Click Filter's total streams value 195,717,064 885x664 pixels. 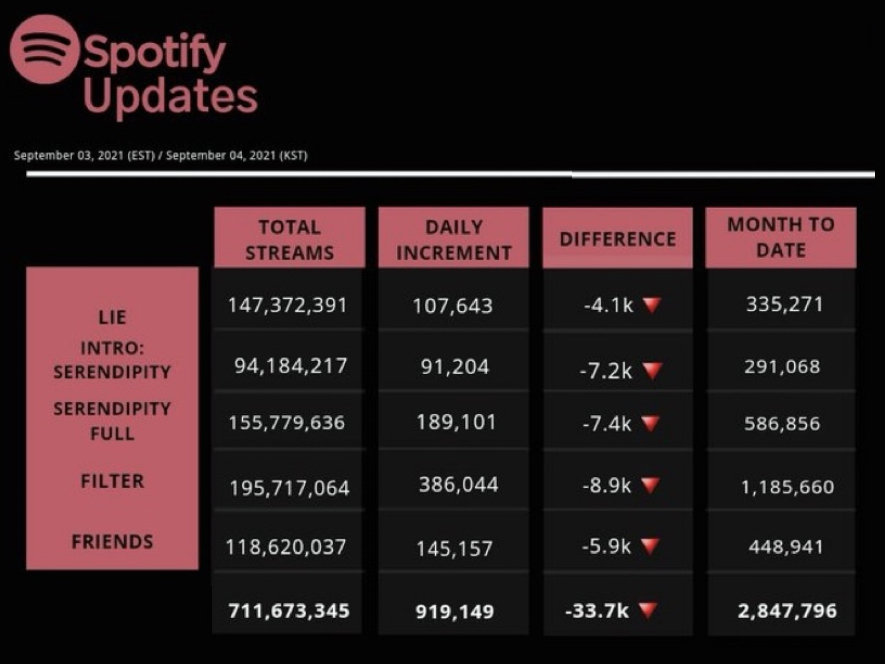click(289, 488)
